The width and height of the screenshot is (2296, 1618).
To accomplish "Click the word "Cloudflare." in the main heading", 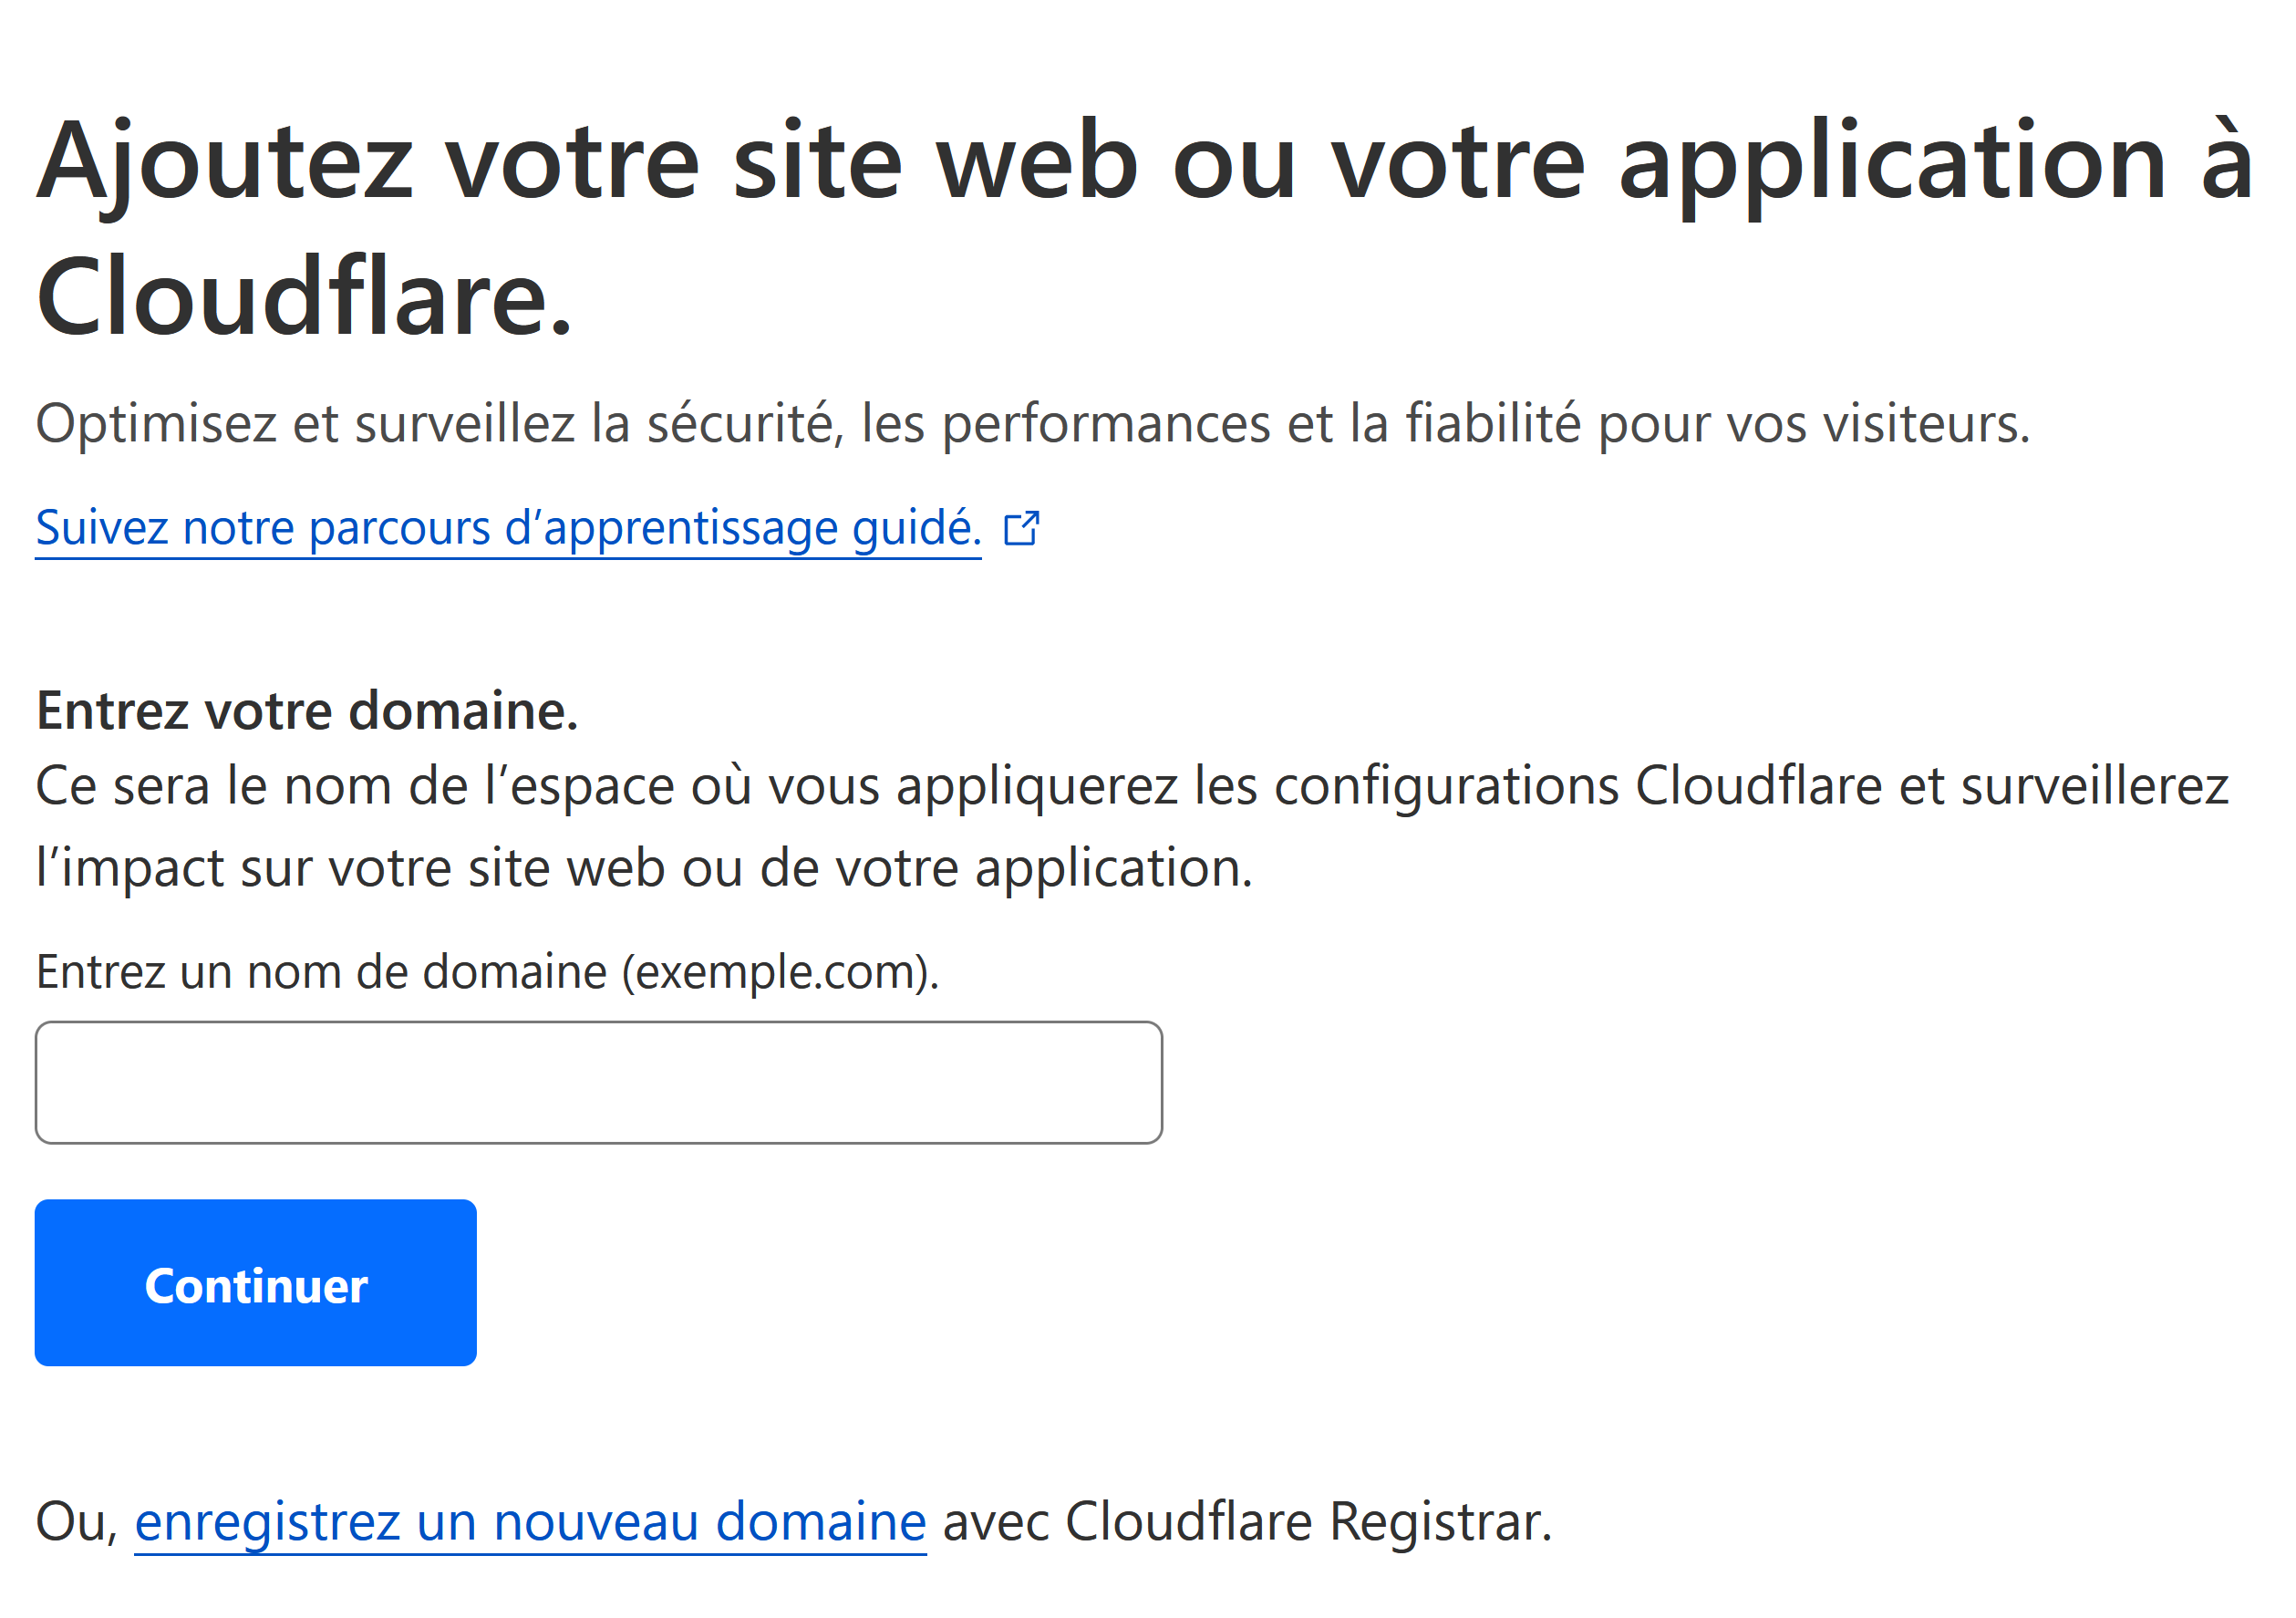I will pyautogui.click(x=304, y=298).
